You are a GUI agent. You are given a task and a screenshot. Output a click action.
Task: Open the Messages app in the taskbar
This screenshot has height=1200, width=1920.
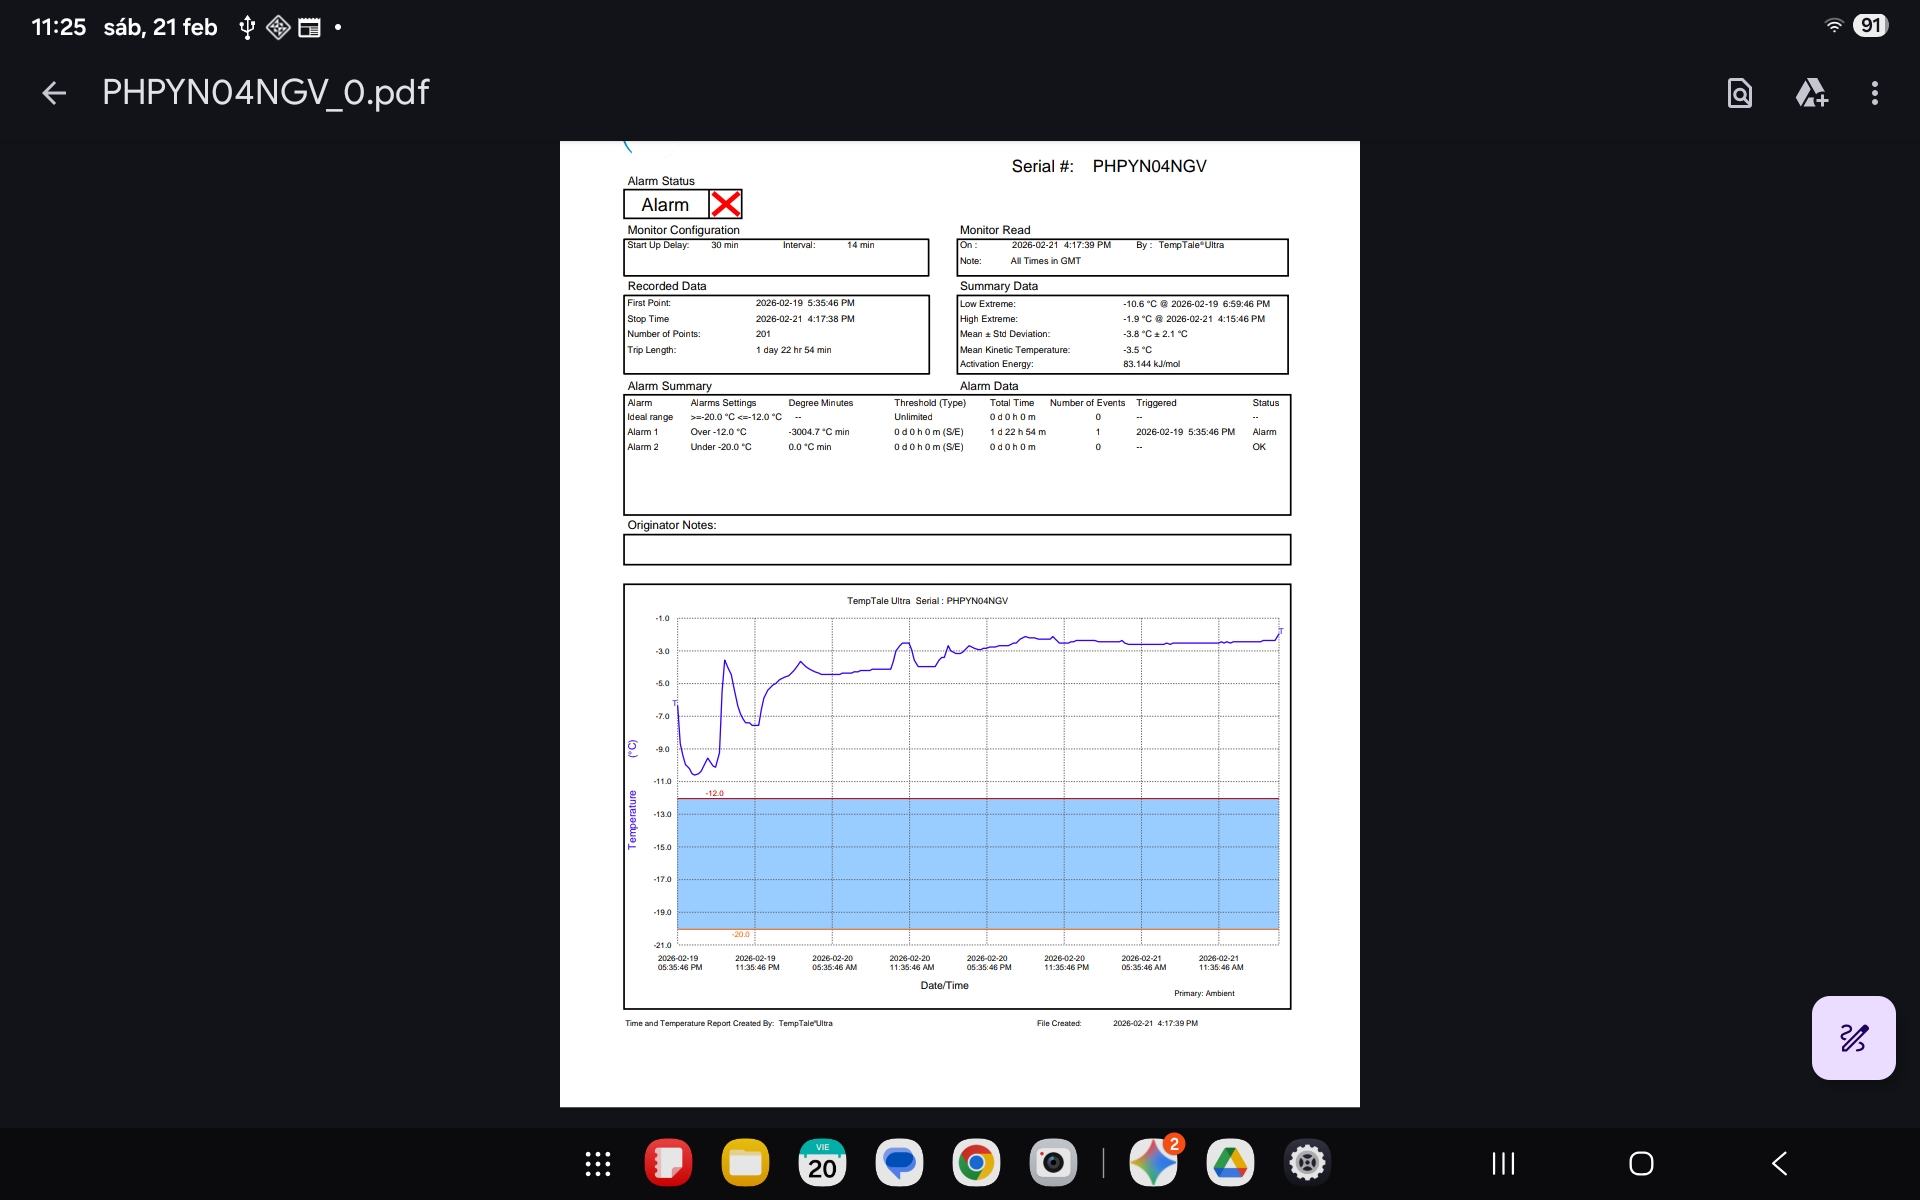[899, 1163]
